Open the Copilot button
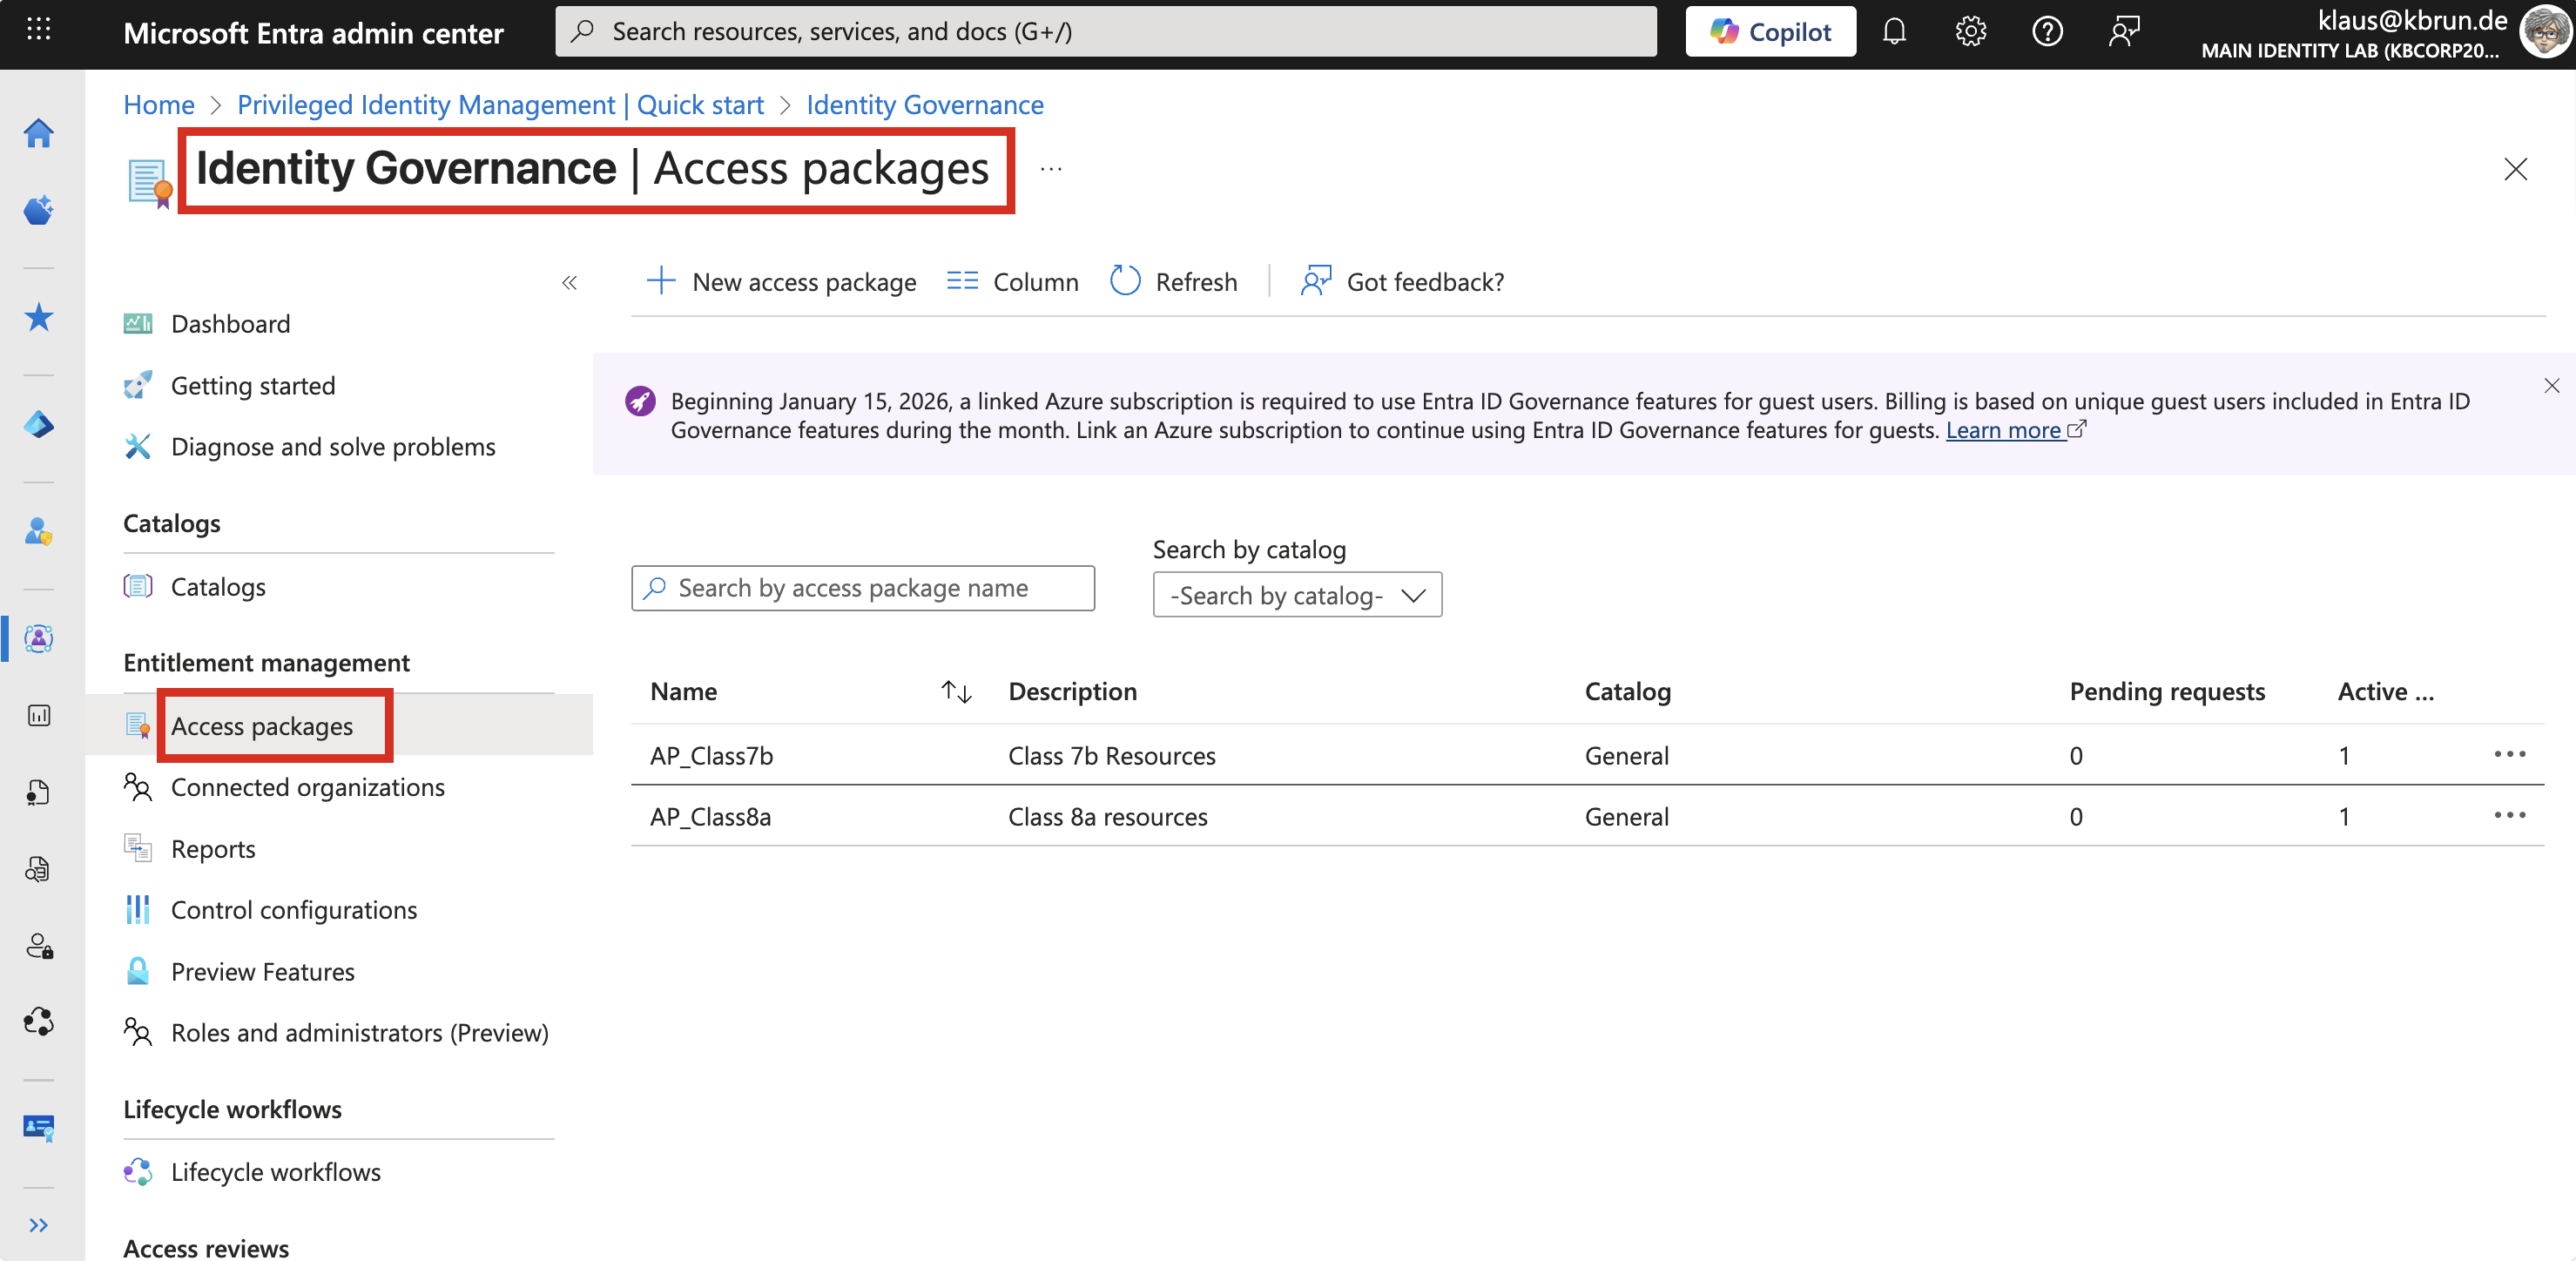This screenshot has width=2576, height=1261. [1770, 32]
